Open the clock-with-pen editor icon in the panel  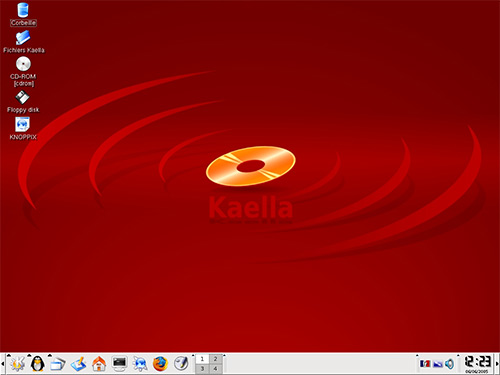point(181,364)
